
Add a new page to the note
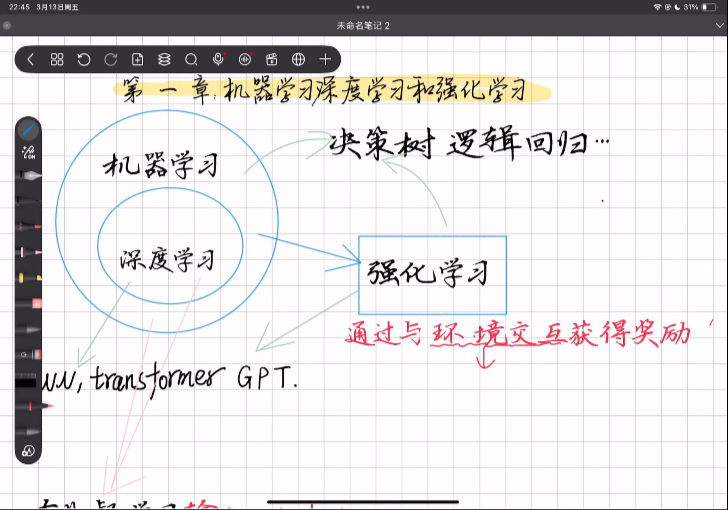[137, 59]
